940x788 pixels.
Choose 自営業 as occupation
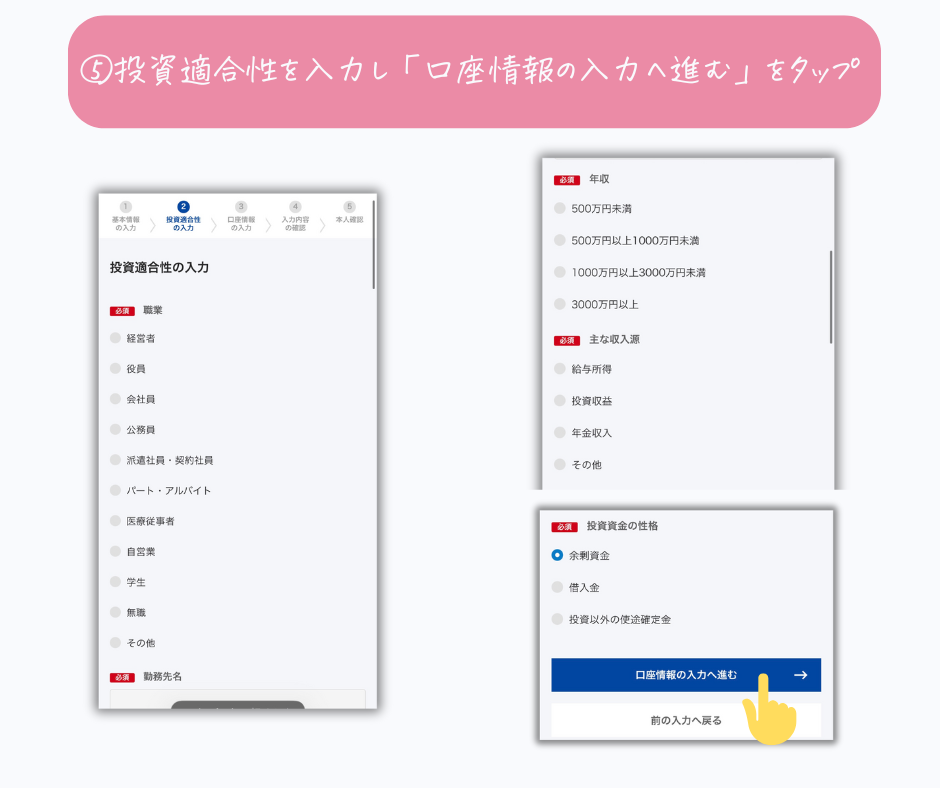pos(116,552)
